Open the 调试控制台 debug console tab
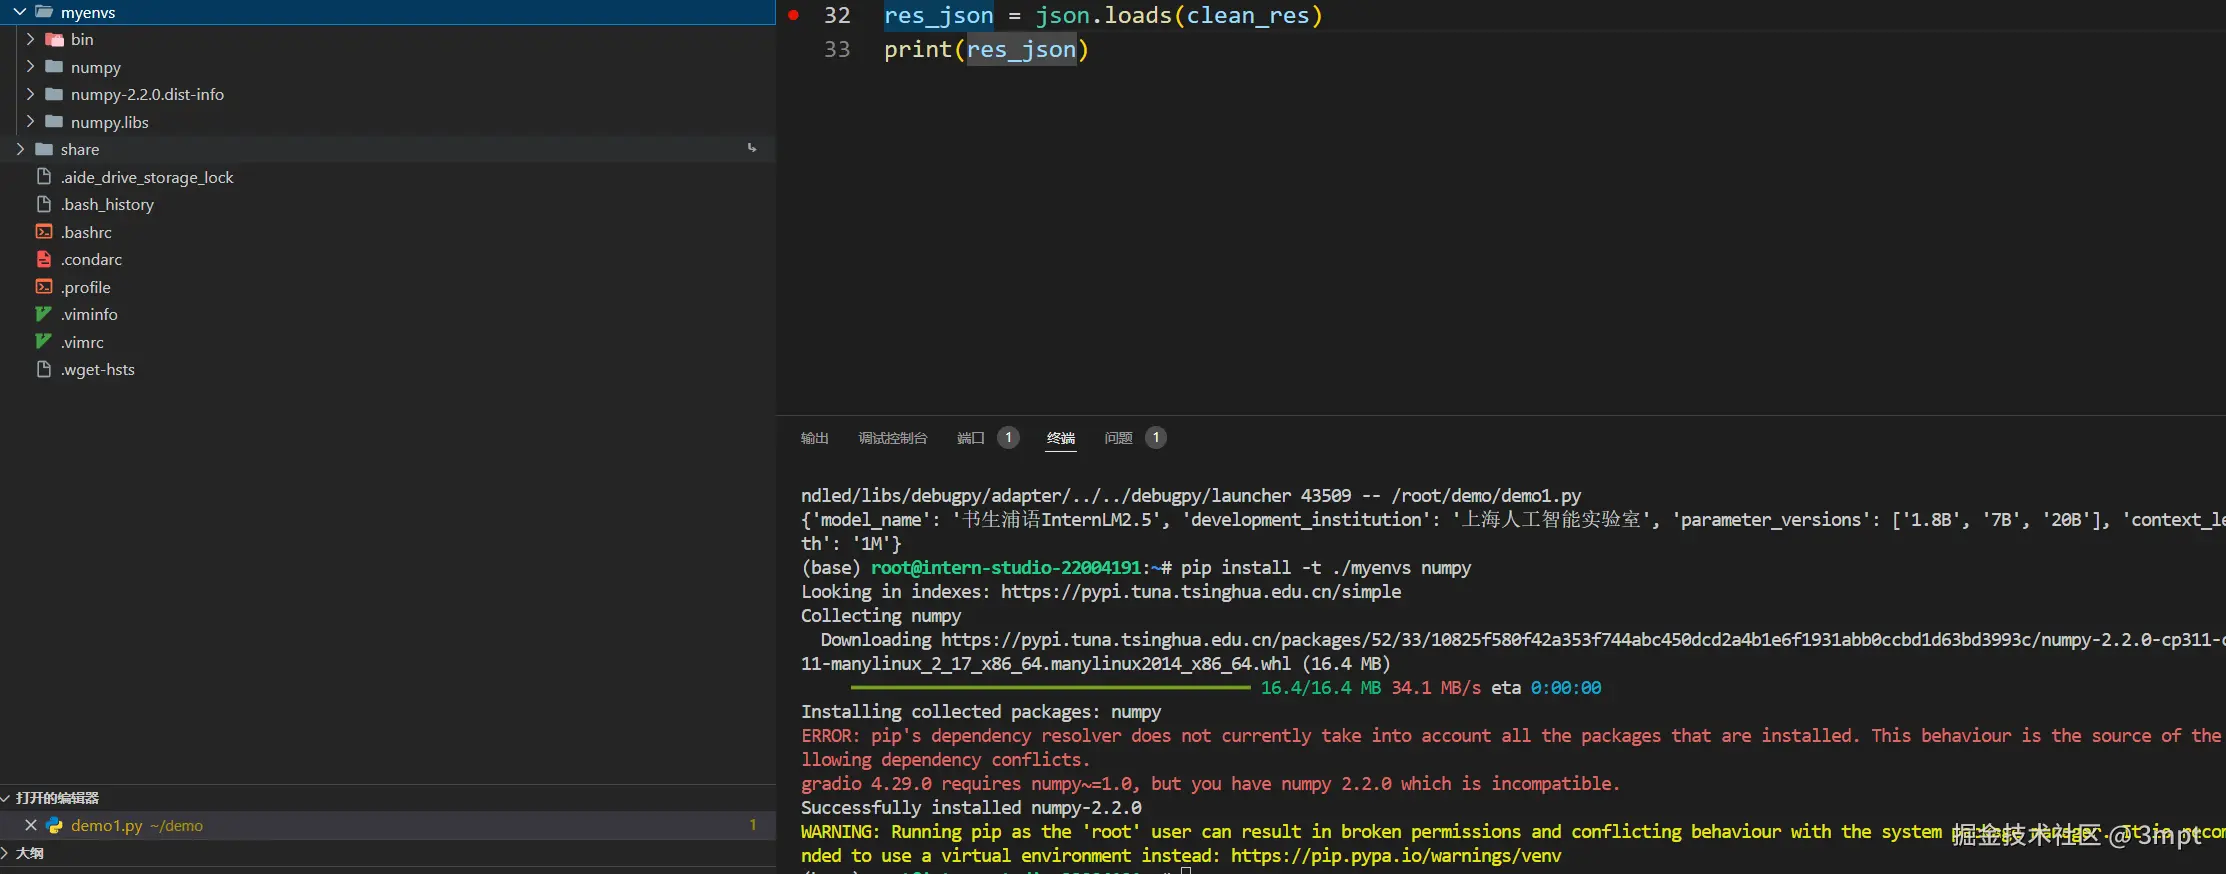Image resolution: width=2226 pixels, height=874 pixels. (x=892, y=438)
